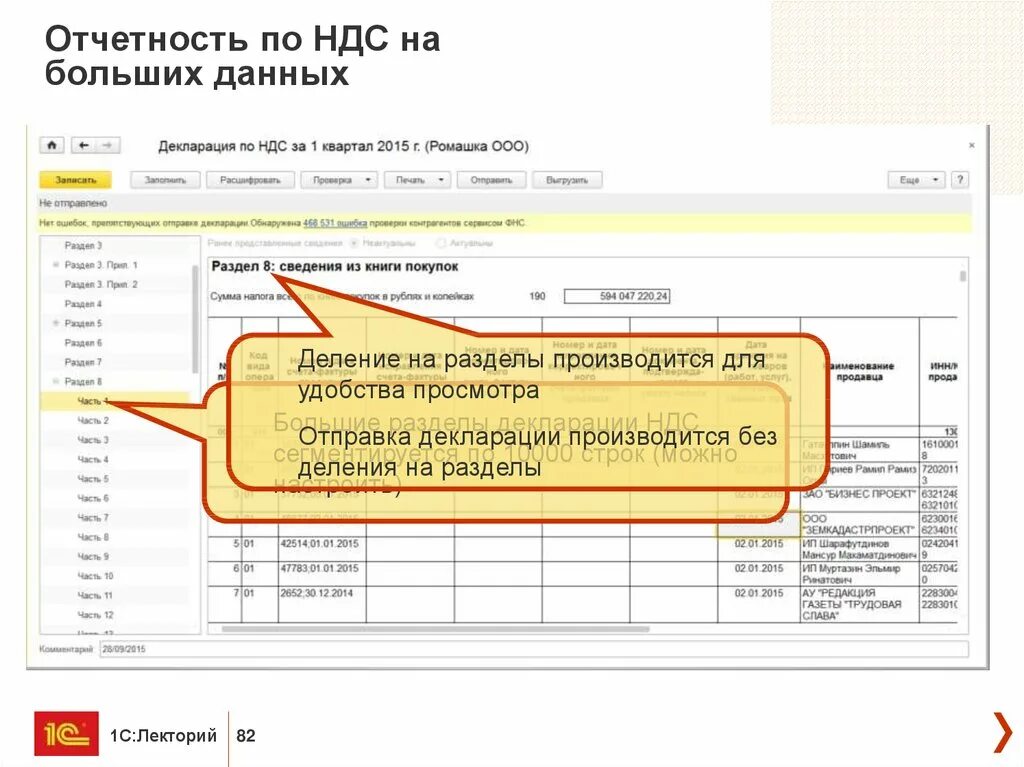The width and height of the screenshot is (1024, 767).
Task: Expand the Раздел 5 tree node
Action: point(56,323)
